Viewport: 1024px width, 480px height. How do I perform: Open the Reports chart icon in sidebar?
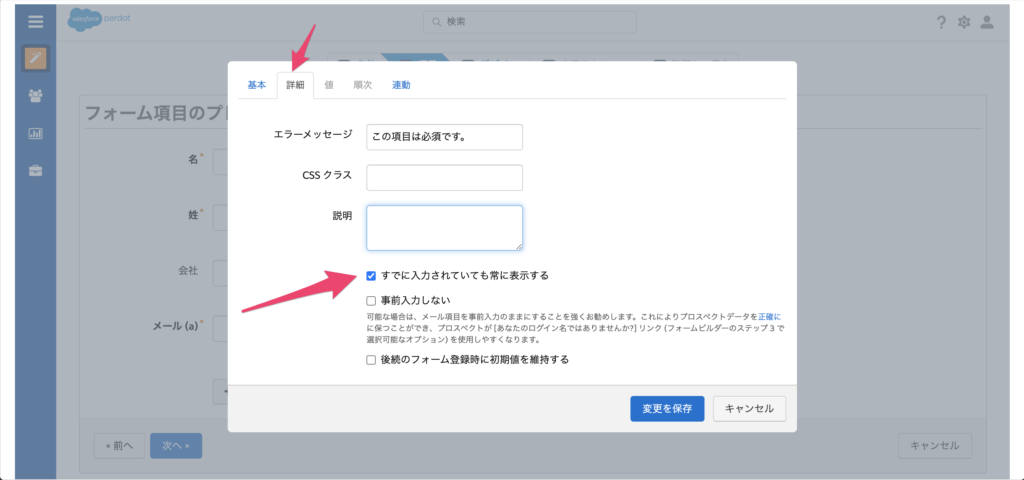click(36, 133)
